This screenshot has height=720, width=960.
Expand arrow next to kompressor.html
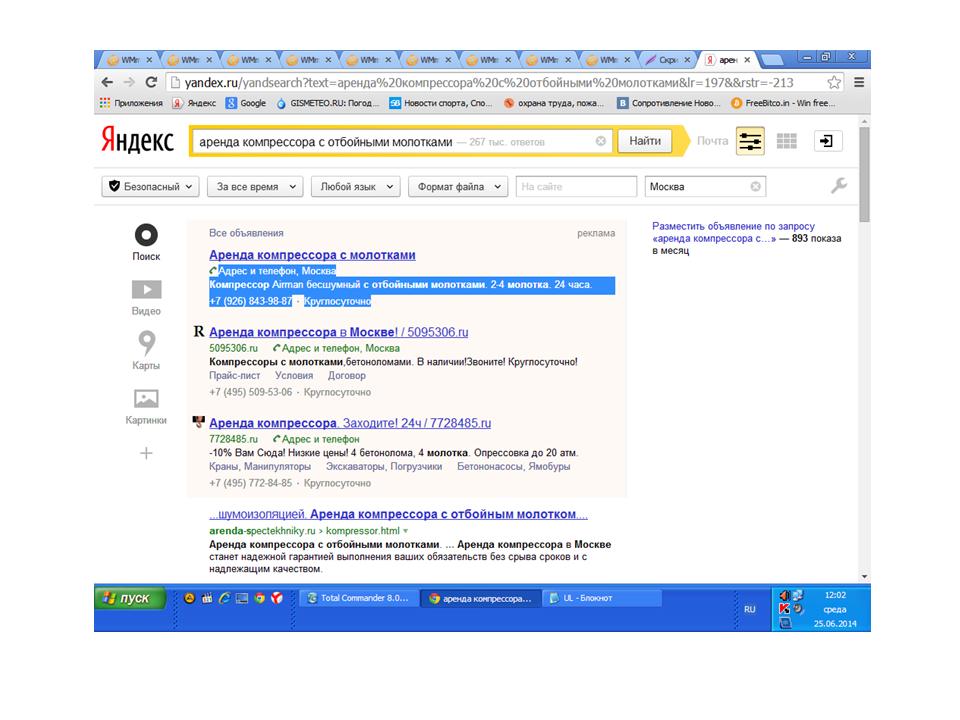click(405, 531)
